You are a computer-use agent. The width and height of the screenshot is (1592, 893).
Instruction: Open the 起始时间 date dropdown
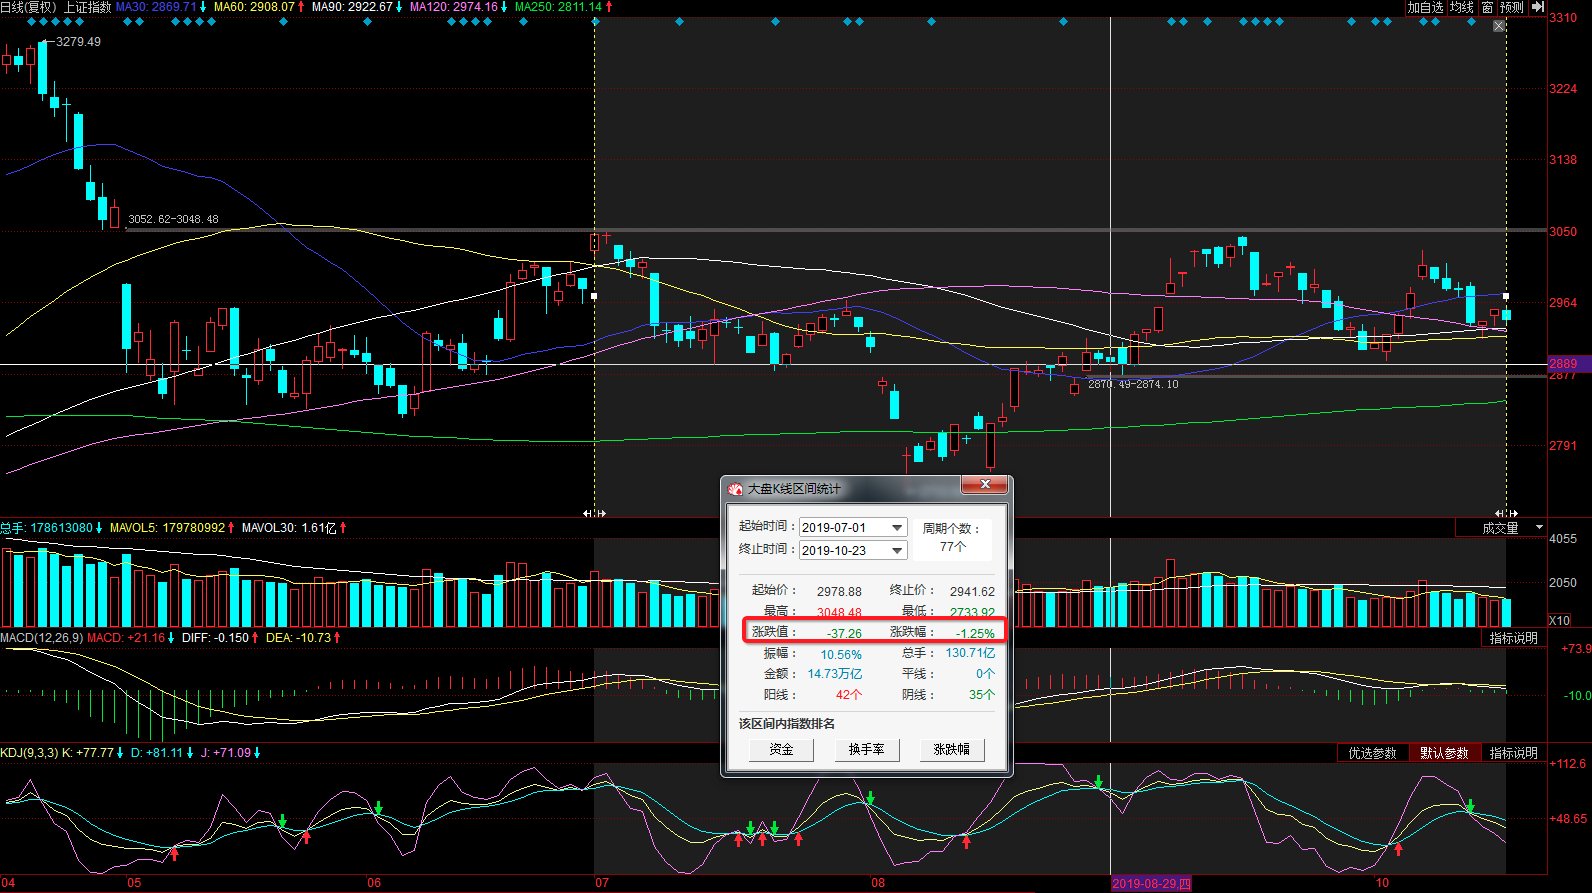(x=897, y=527)
